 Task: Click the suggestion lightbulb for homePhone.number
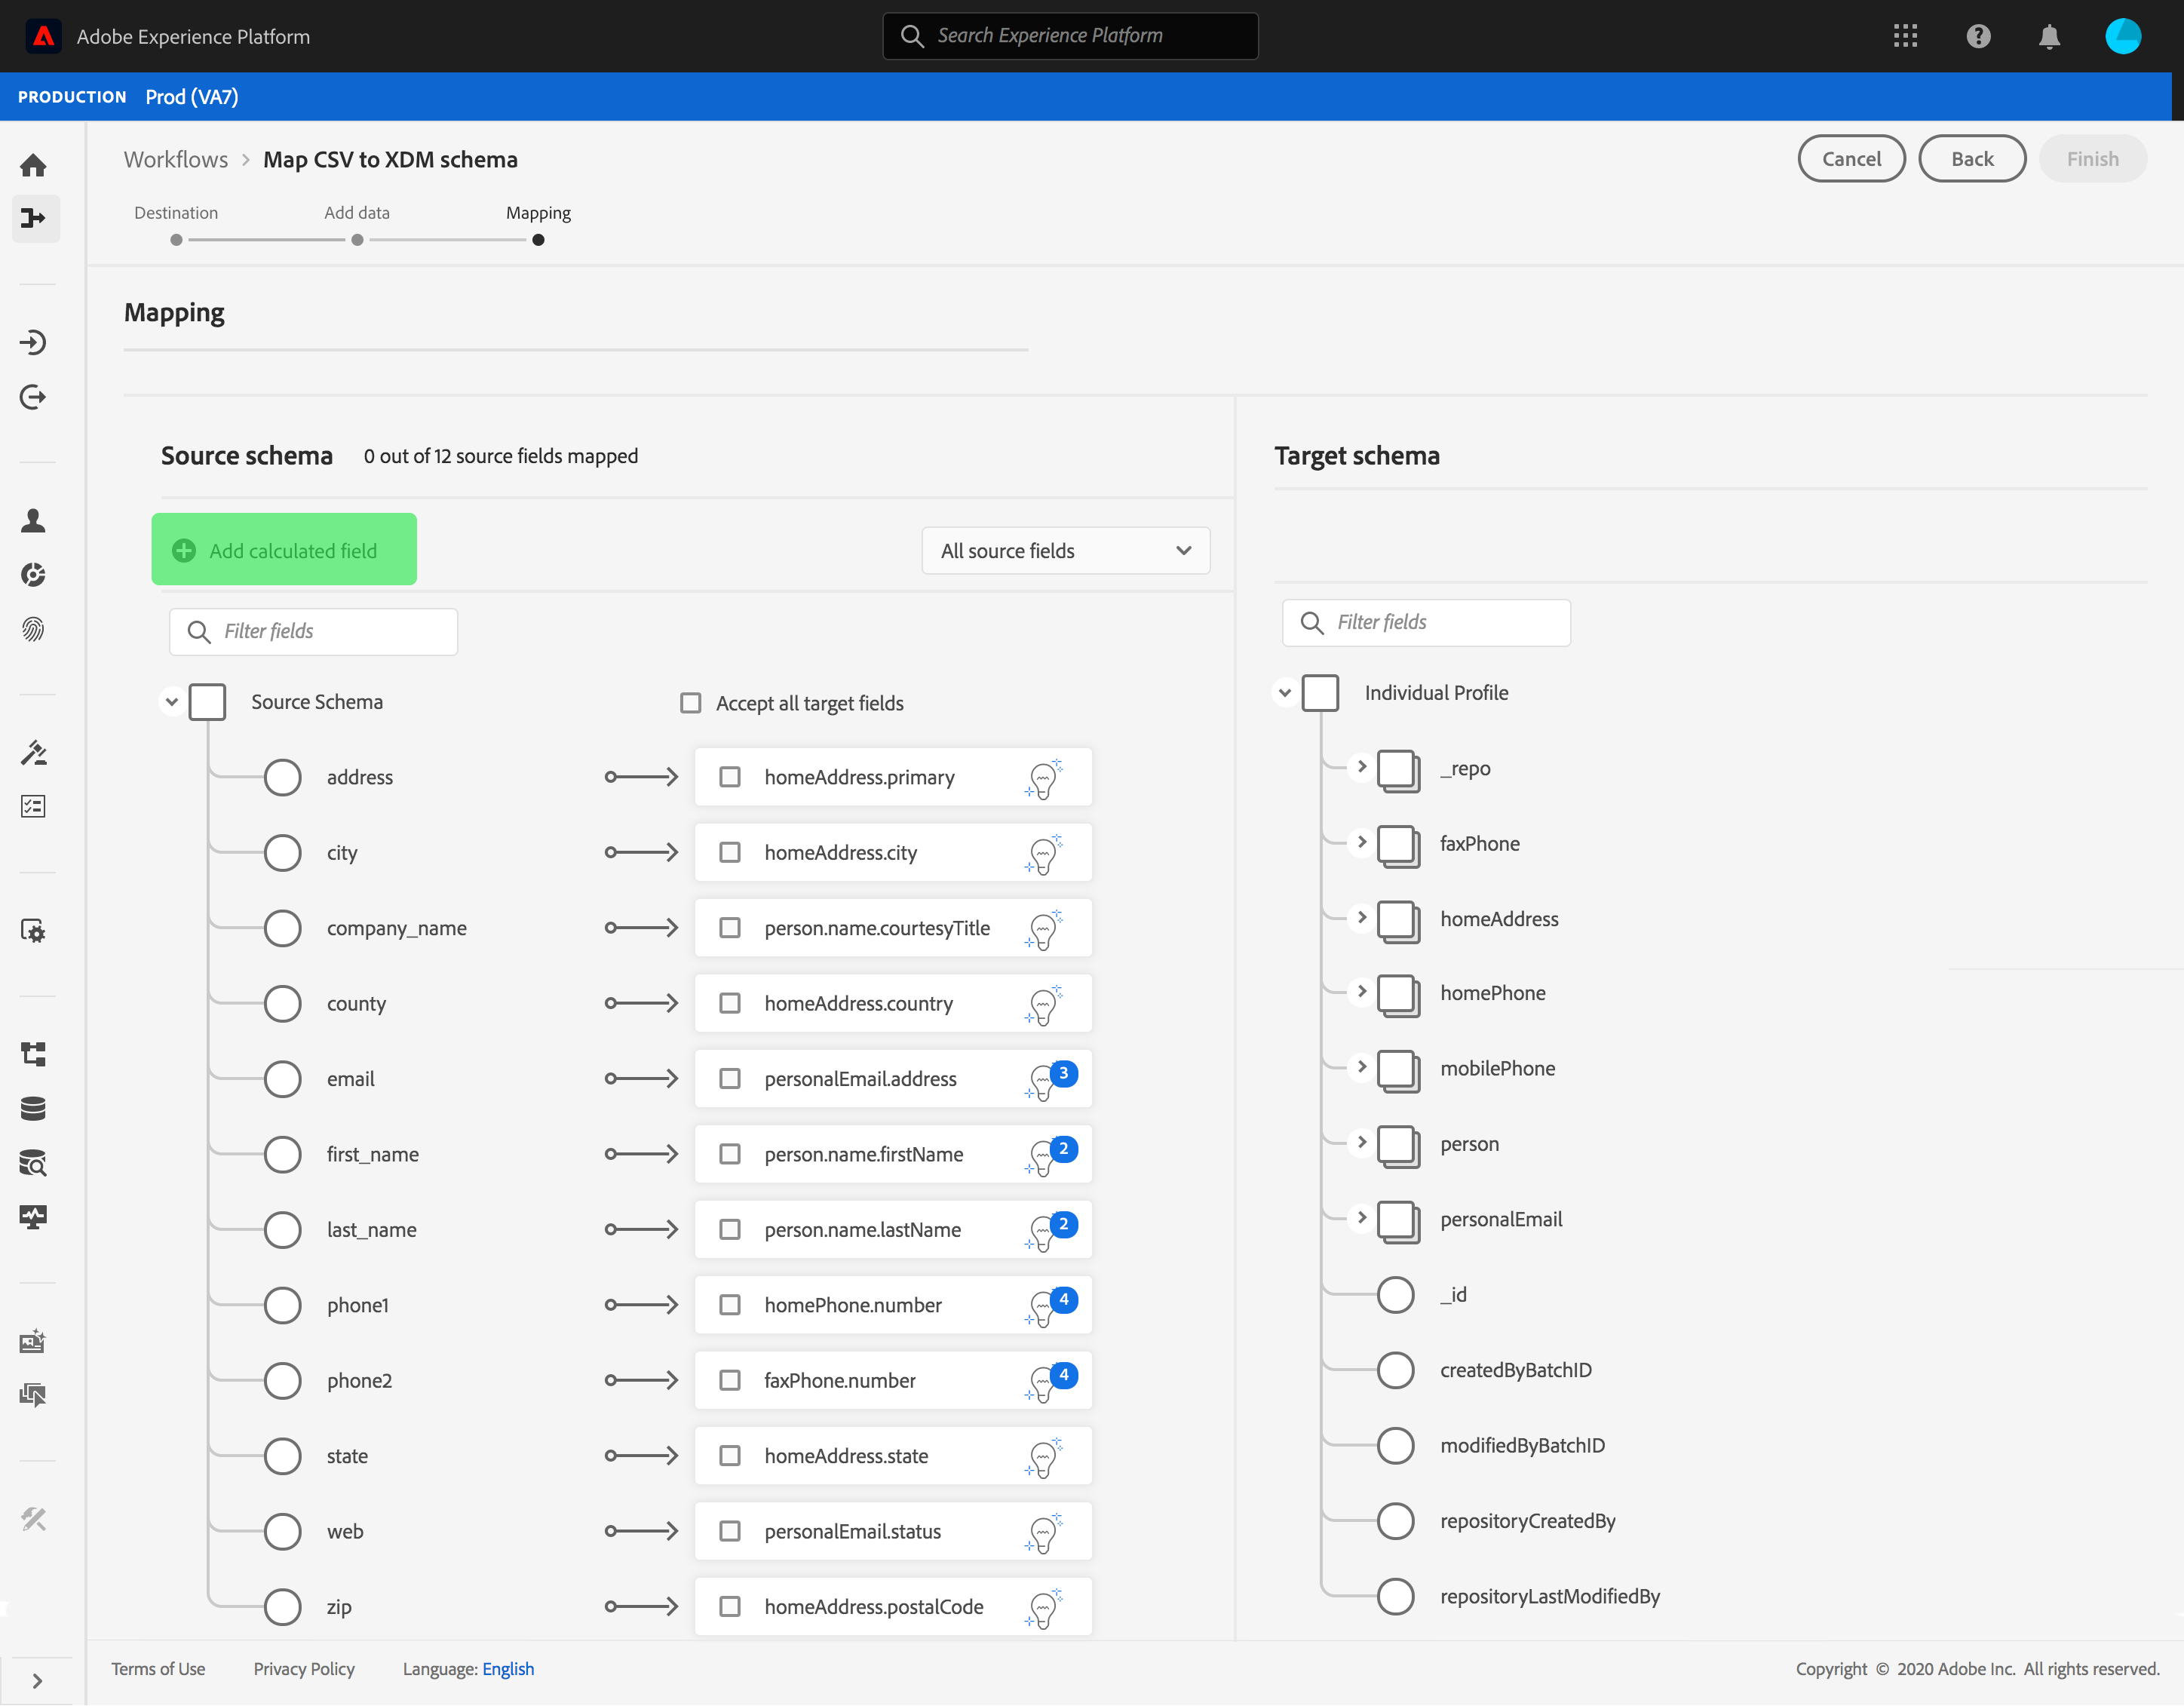click(x=1043, y=1307)
